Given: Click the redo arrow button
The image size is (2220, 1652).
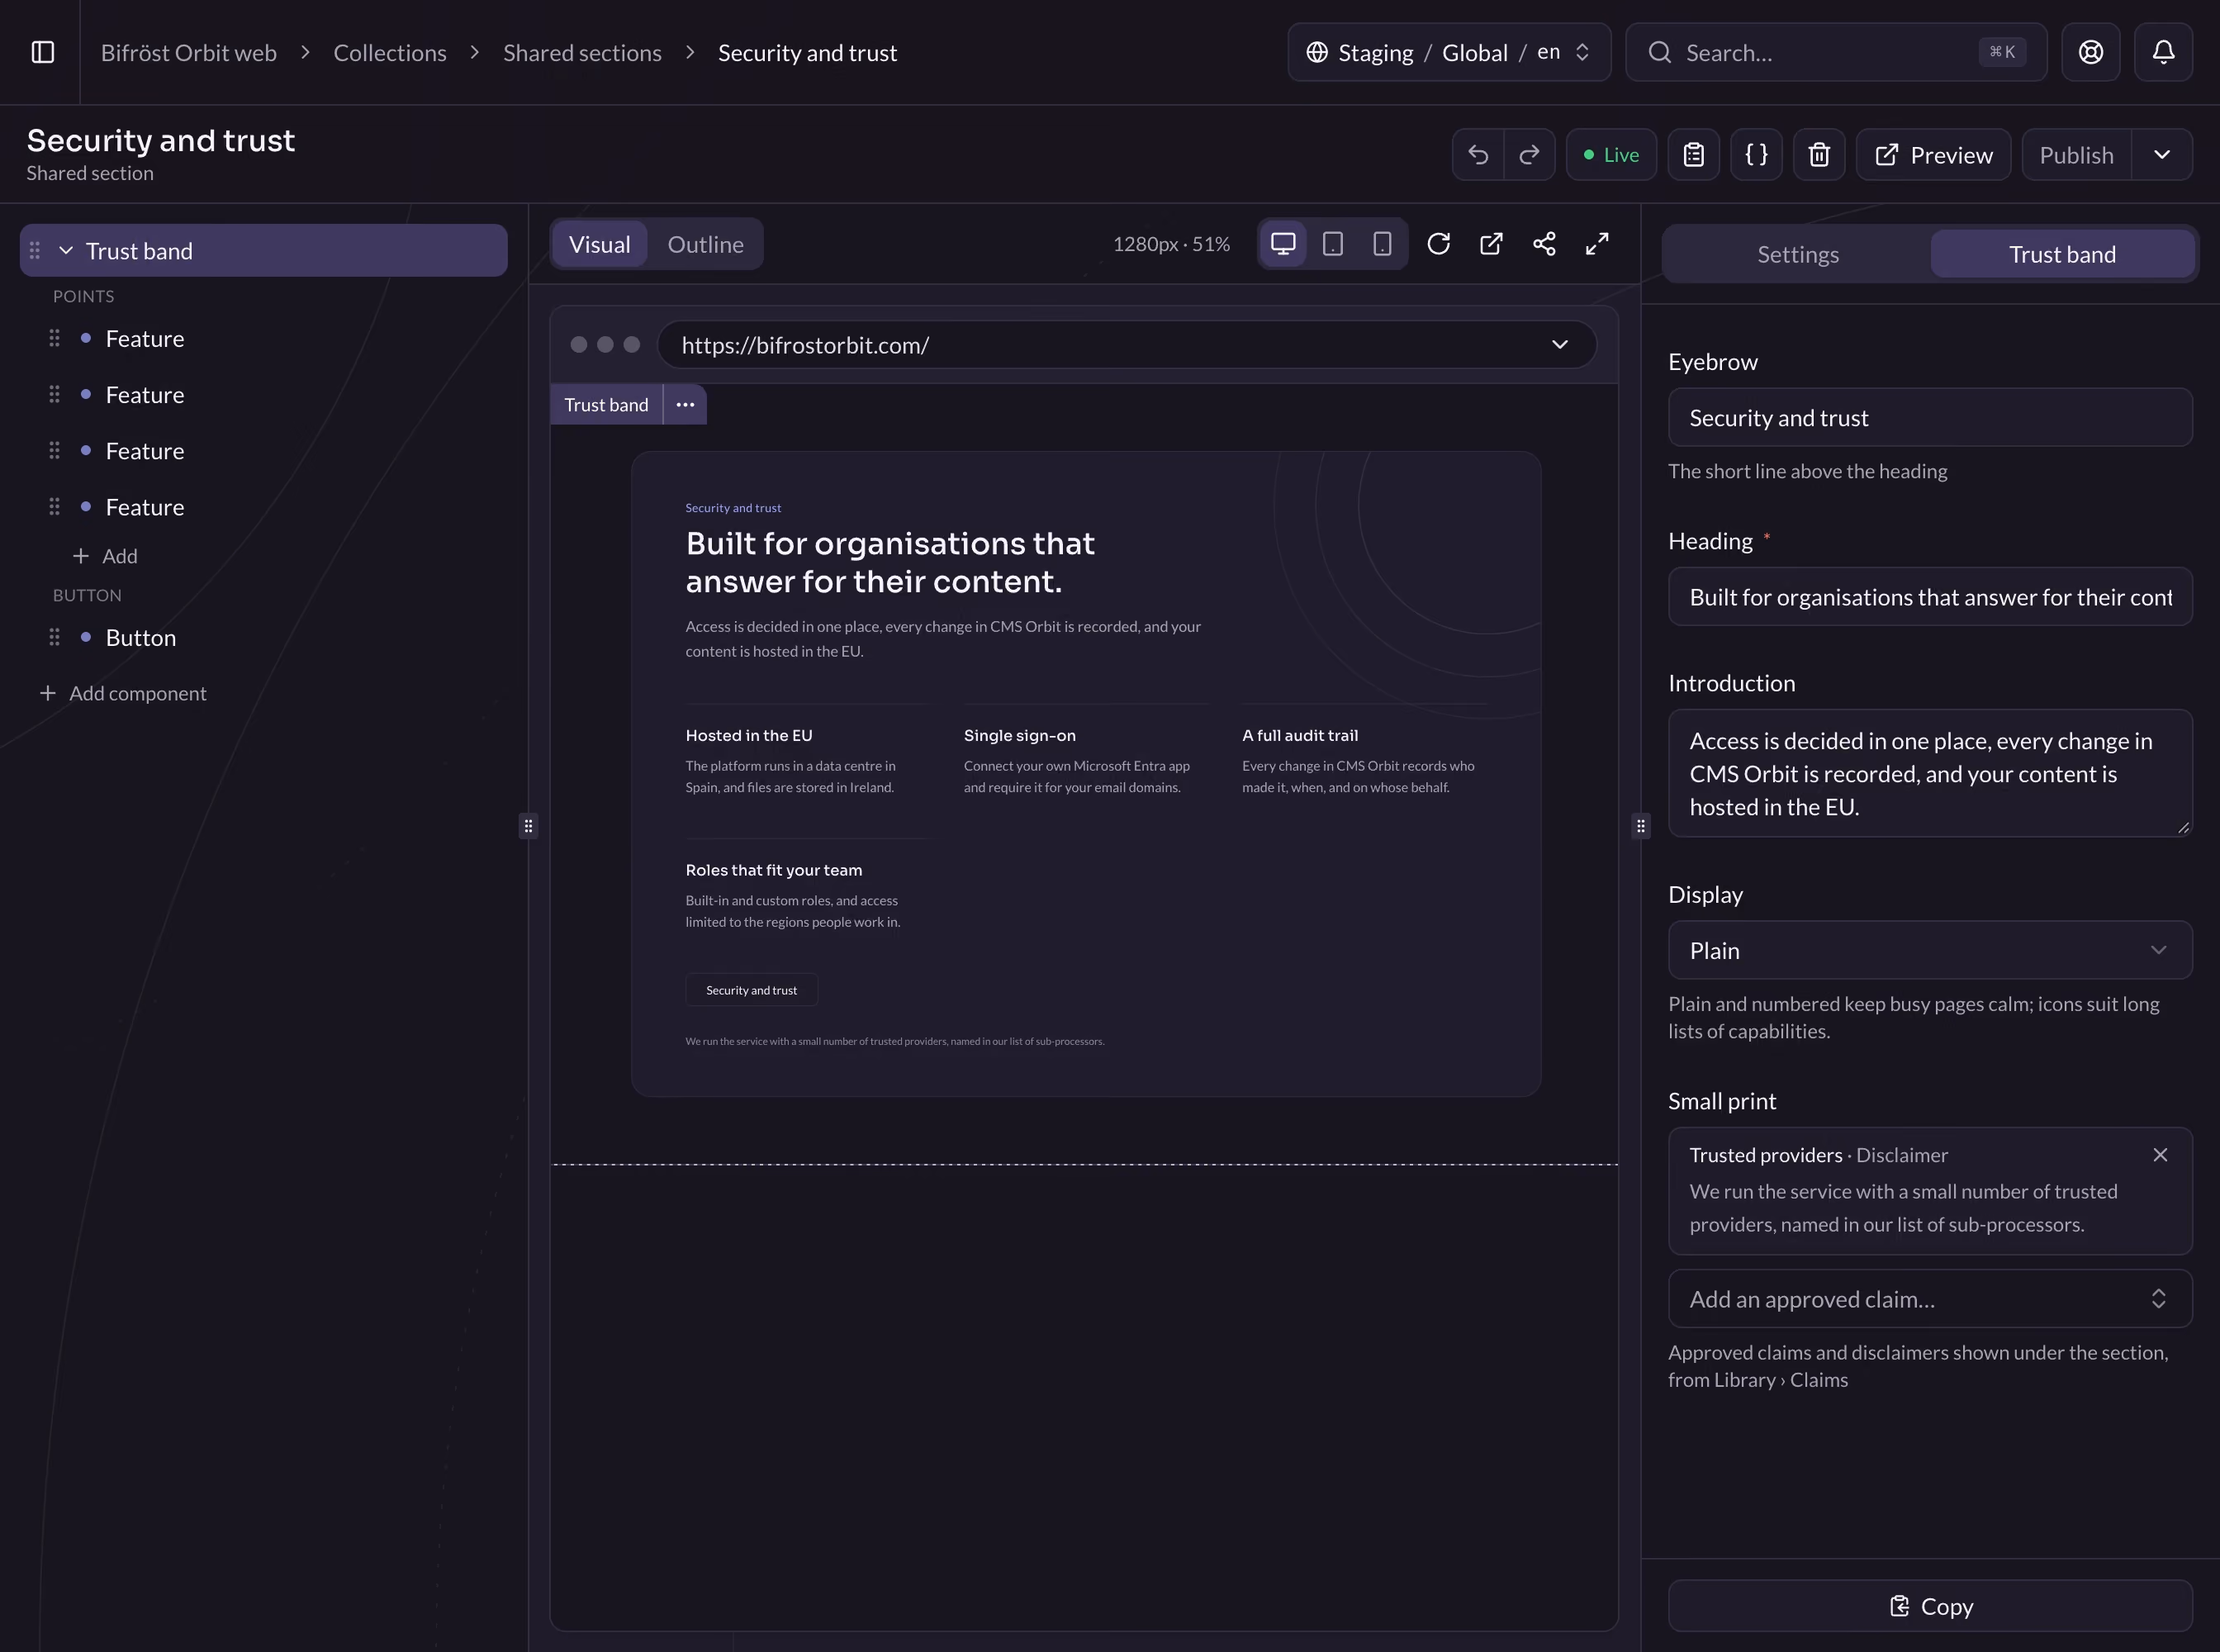Looking at the screenshot, I should pos(1529,155).
